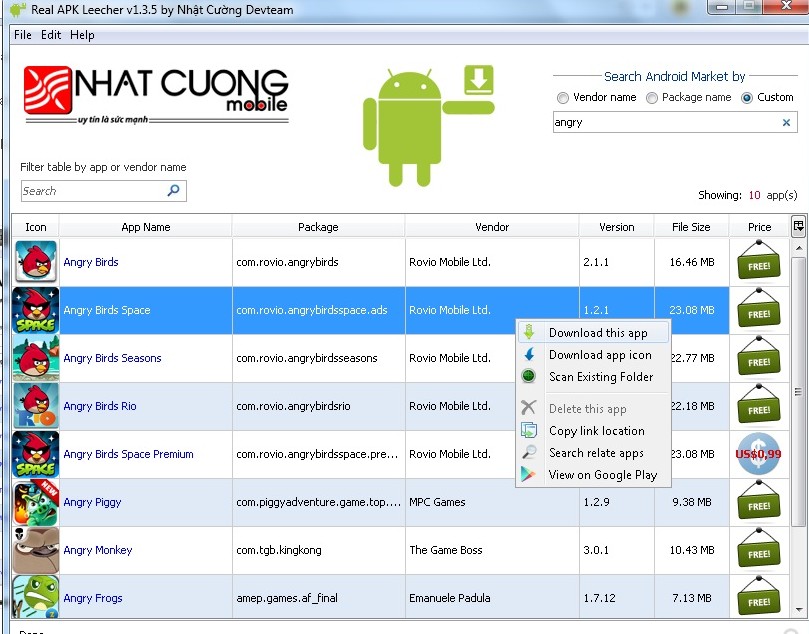The width and height of the screenshot is (809, 634).
Task: Click the magnifier icon in filter box
Action: (x=173, y=190)
